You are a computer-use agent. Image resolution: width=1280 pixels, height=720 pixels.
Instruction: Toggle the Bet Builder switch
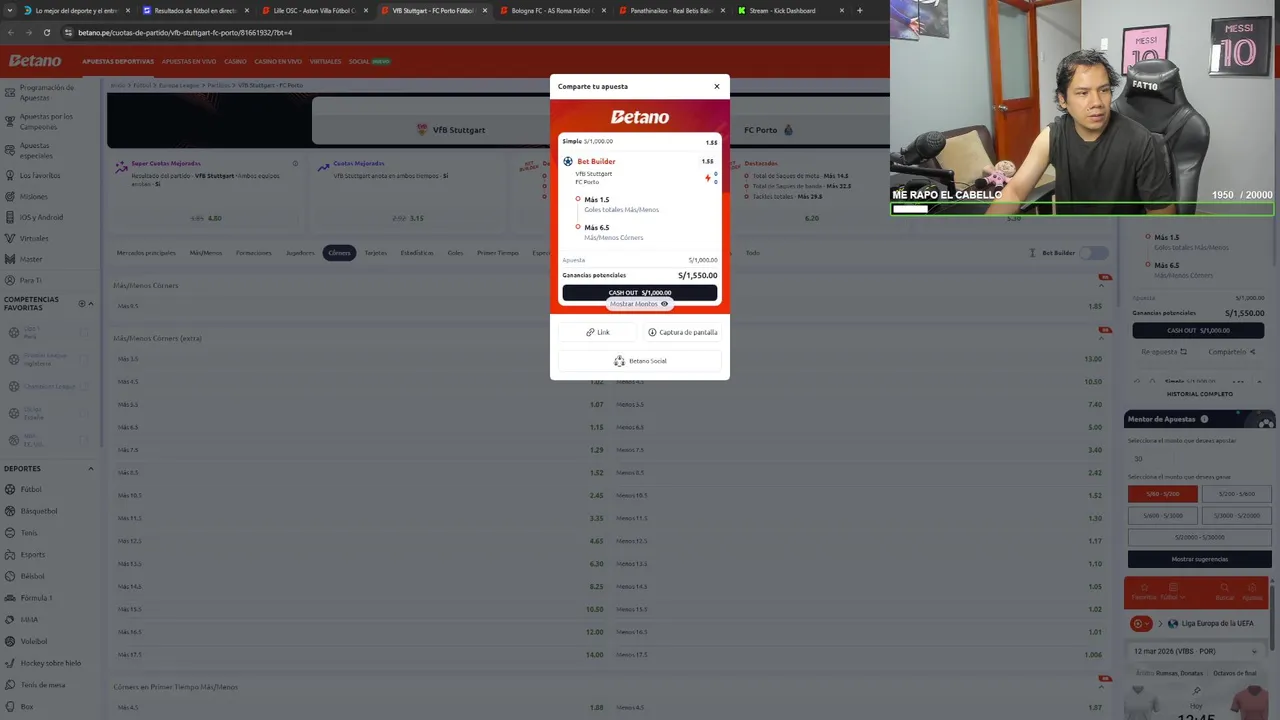tap(1094, 253)
